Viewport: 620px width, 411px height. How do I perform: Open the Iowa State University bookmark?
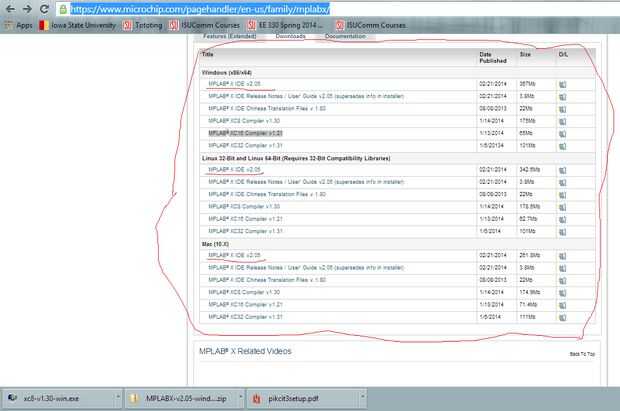(78, 25)
